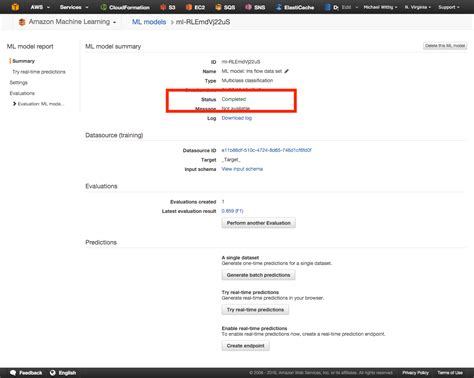Open the Support dropdown menu

(449, 7)
